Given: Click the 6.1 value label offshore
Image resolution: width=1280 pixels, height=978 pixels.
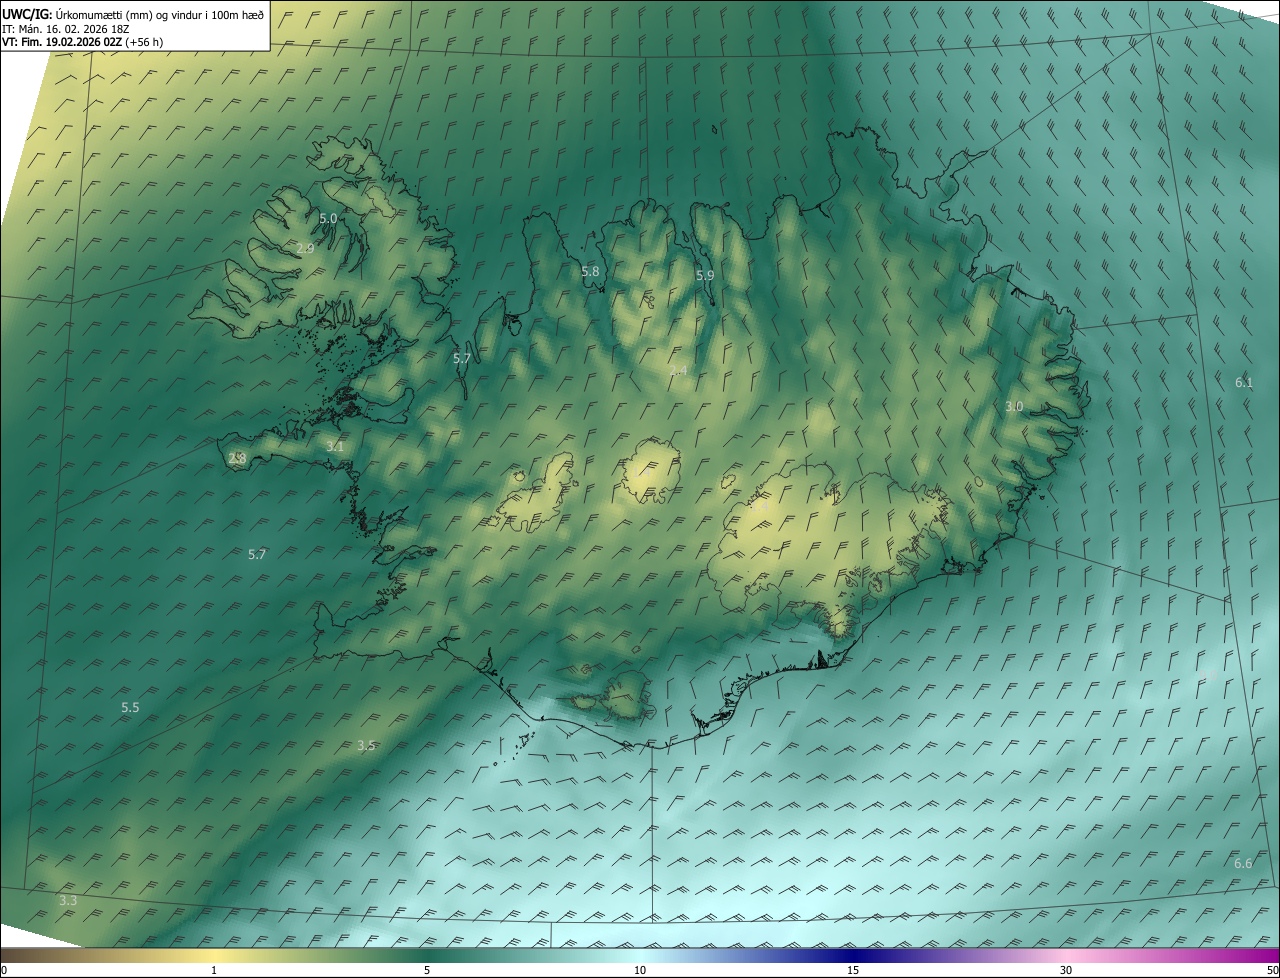Looking at the screenshot, I should [1244, 382].
